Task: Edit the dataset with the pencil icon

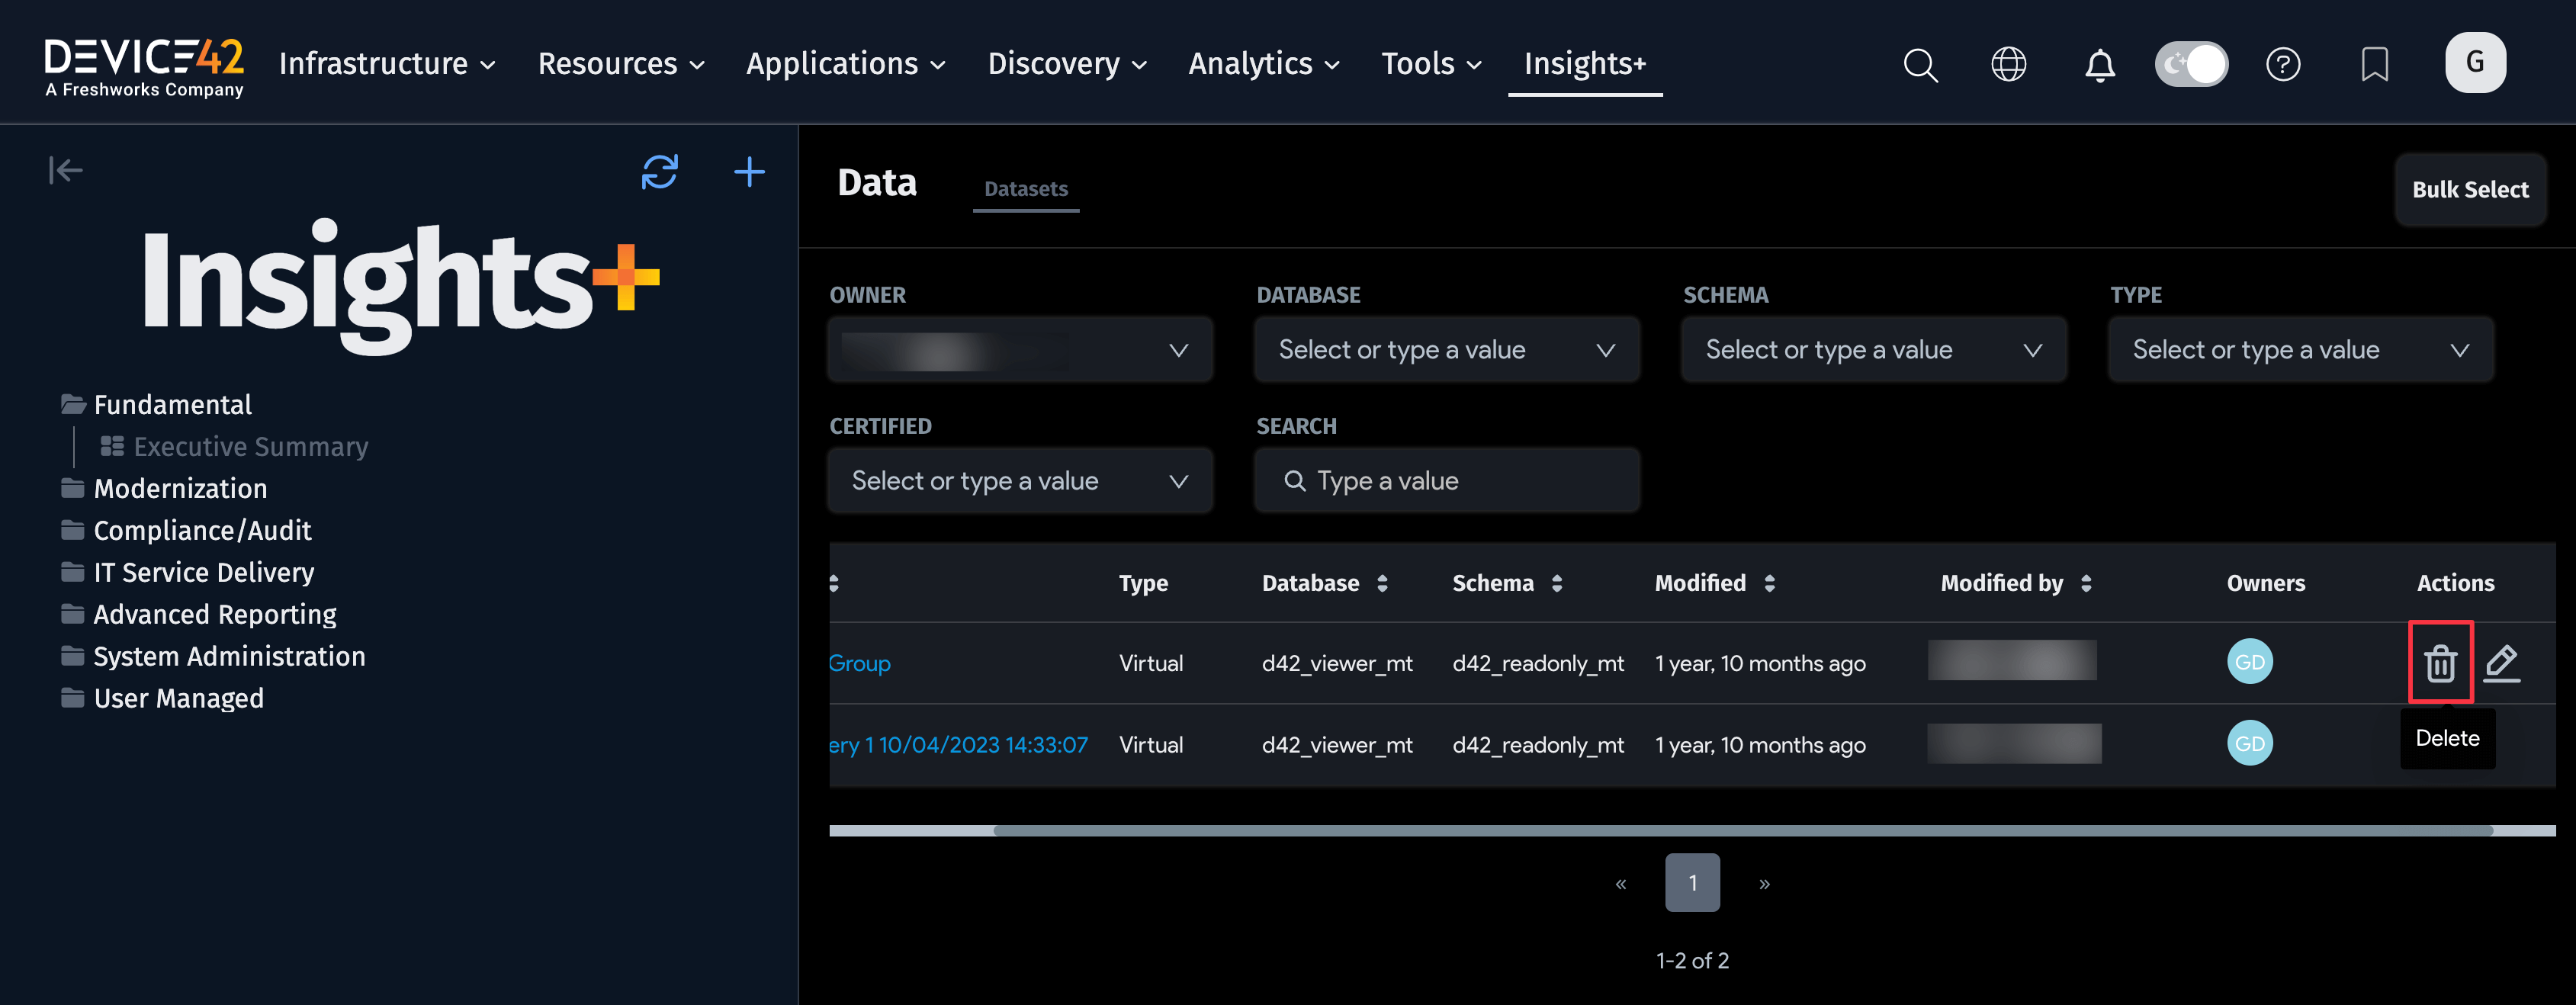Action: (2503, 662)
